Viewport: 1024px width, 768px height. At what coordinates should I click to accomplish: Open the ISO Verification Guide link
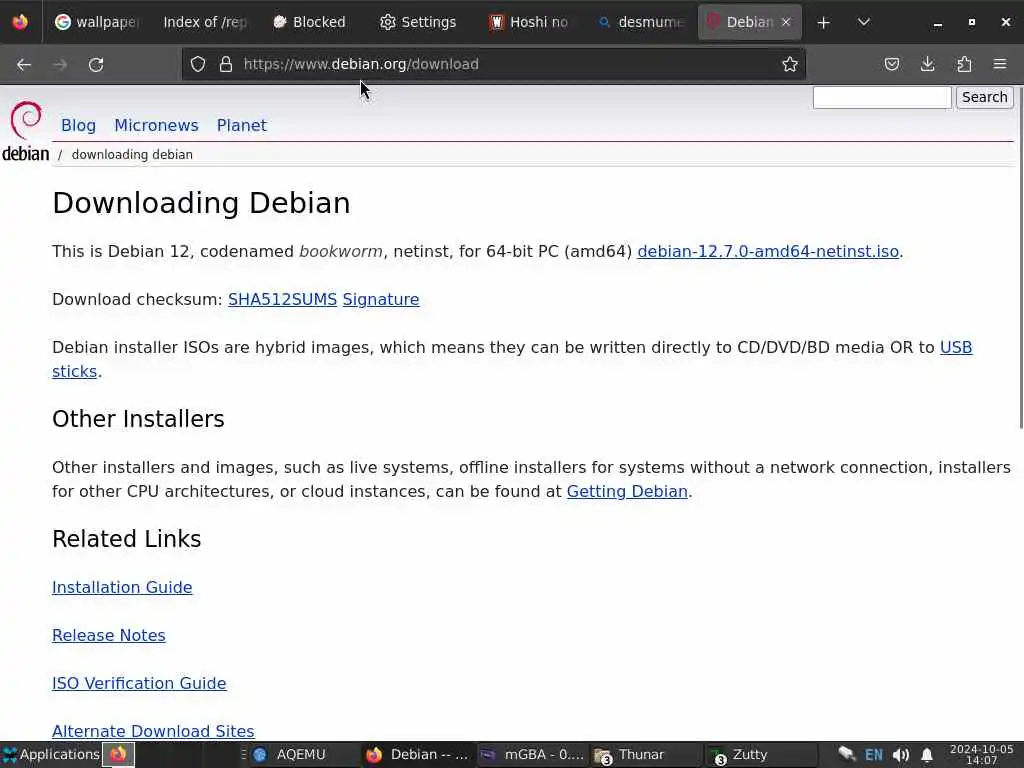139,683
